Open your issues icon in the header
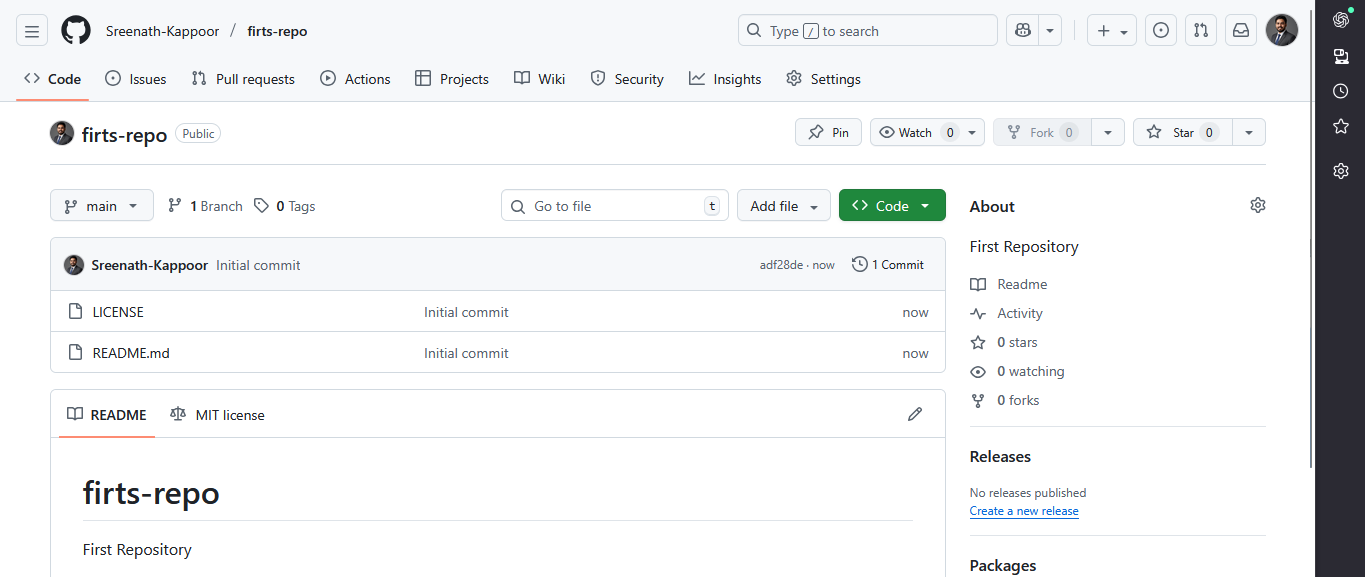The image size is (1365, 577). (1160, 30)
